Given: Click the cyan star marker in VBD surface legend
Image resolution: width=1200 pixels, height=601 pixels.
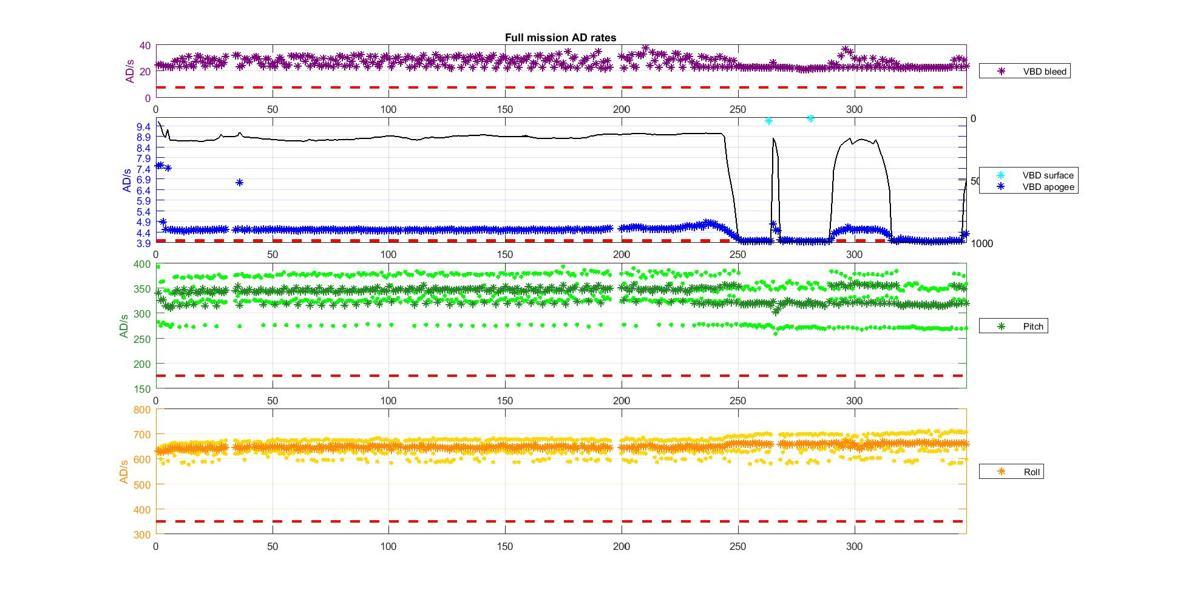Looking at the screenshot, I should (1000, 175).
